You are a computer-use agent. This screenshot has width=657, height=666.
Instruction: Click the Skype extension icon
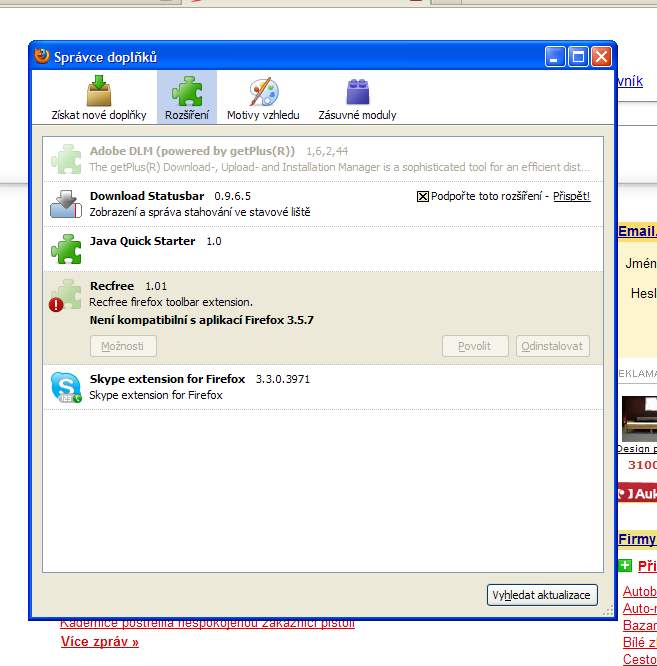pyautogui.click(x=66, y=387)
